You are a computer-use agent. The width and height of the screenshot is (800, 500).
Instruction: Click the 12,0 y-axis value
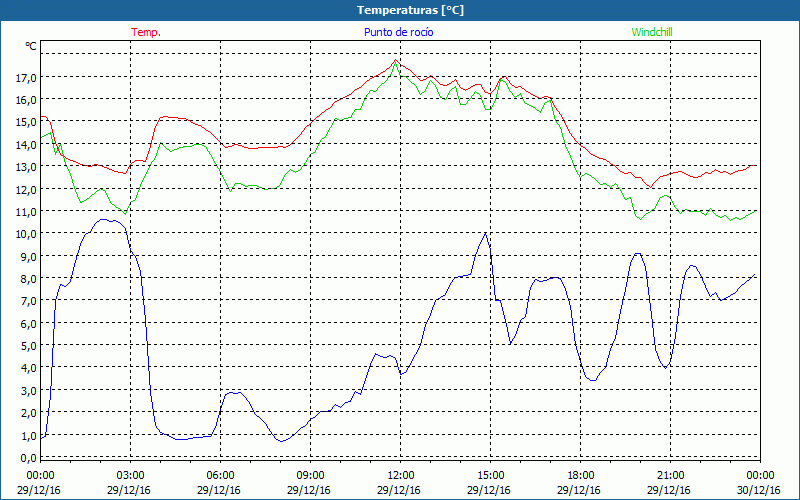(27, 189)
